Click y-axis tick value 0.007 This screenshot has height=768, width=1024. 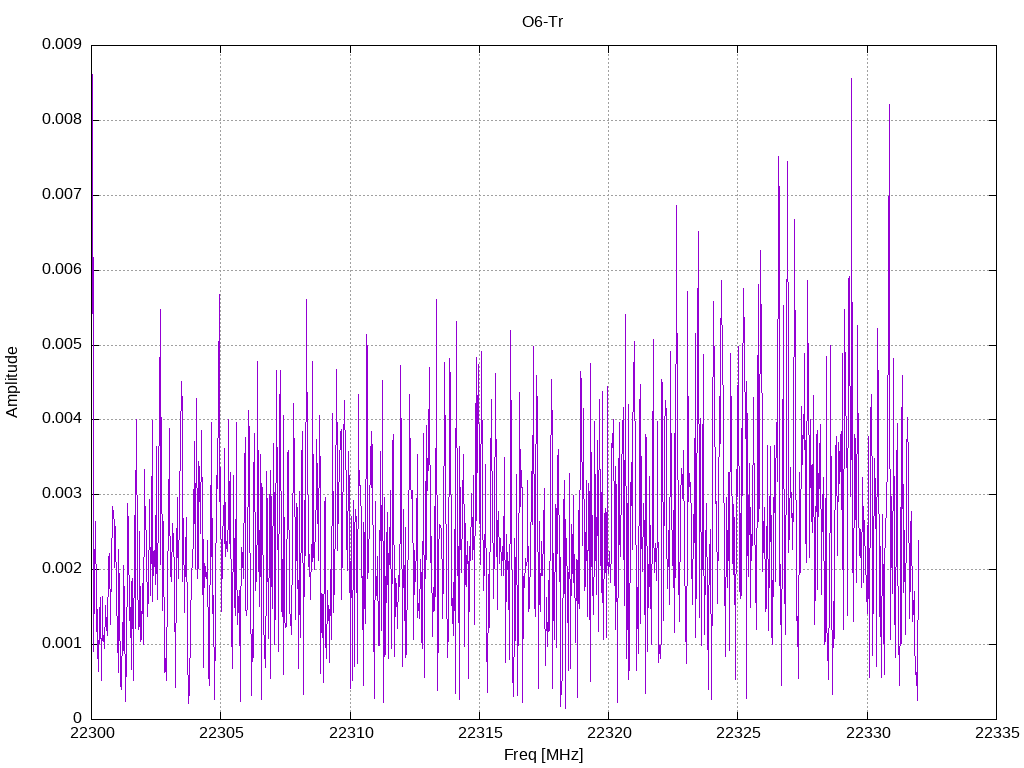click(62, 194)
